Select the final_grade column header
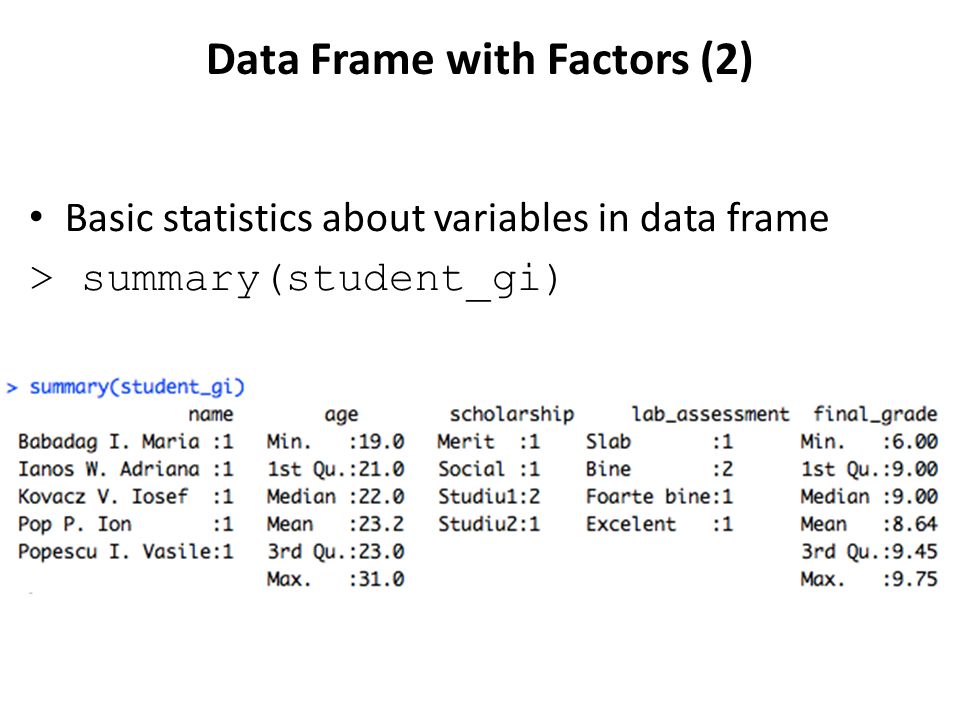960x720 pixels. coord(875,414)
